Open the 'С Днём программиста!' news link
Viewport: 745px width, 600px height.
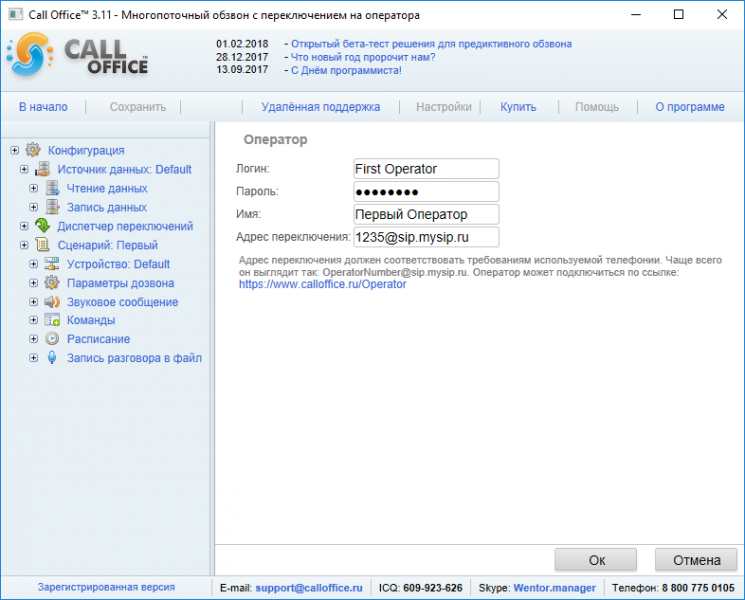tap(346, 70)
